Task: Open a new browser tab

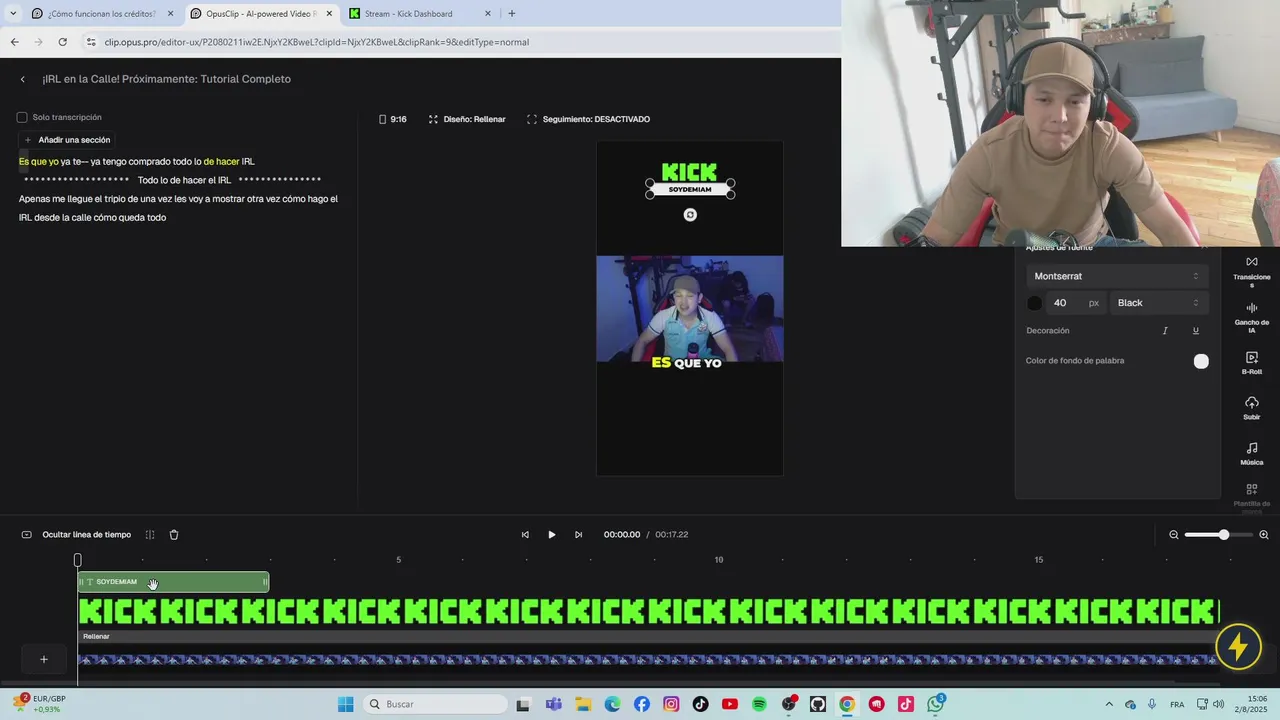Action: click(x=512, y=14)
